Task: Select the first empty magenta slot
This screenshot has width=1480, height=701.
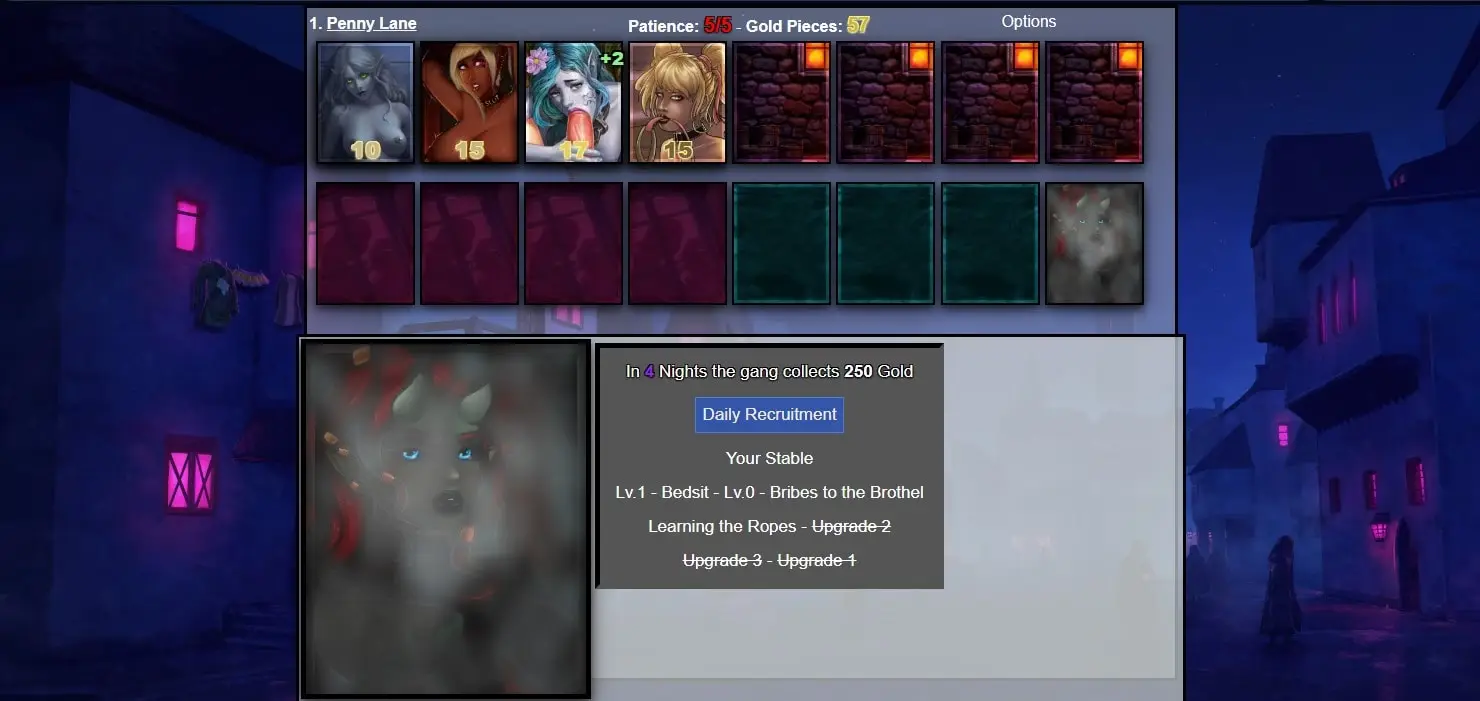Action: pyautogui.click(x=365, y=243)
